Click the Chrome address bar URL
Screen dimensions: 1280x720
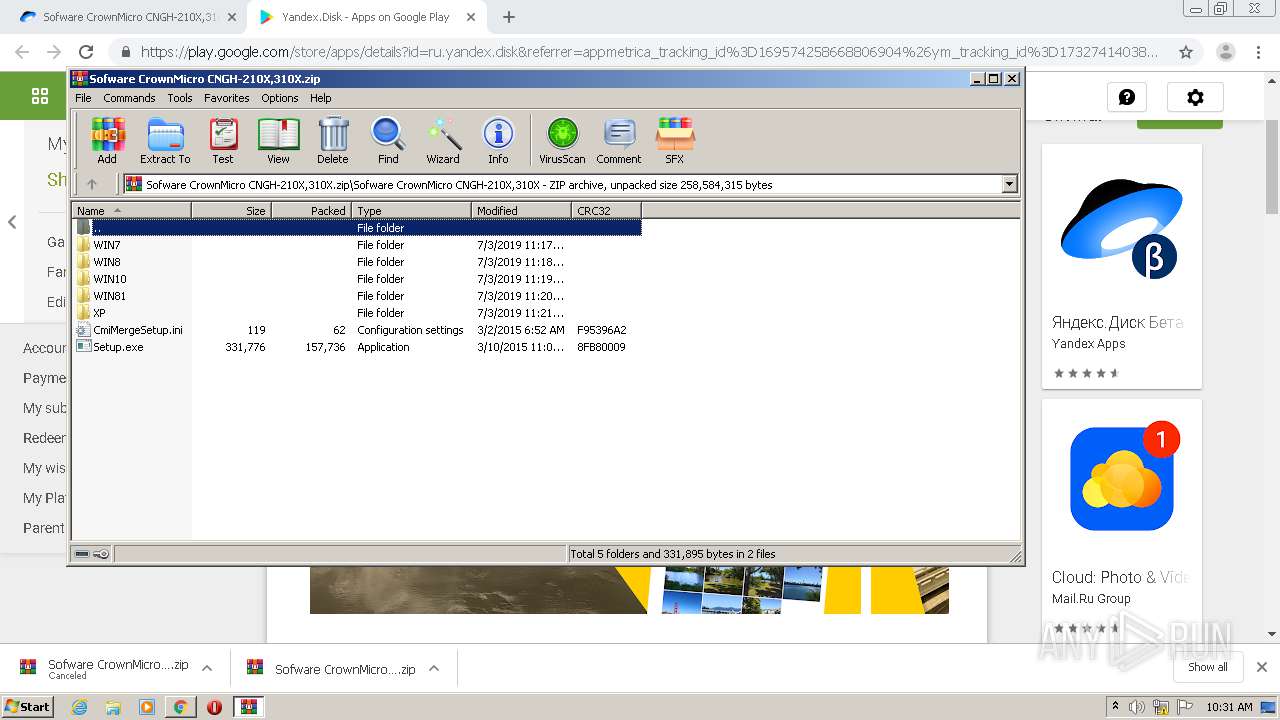pos(649,52)
